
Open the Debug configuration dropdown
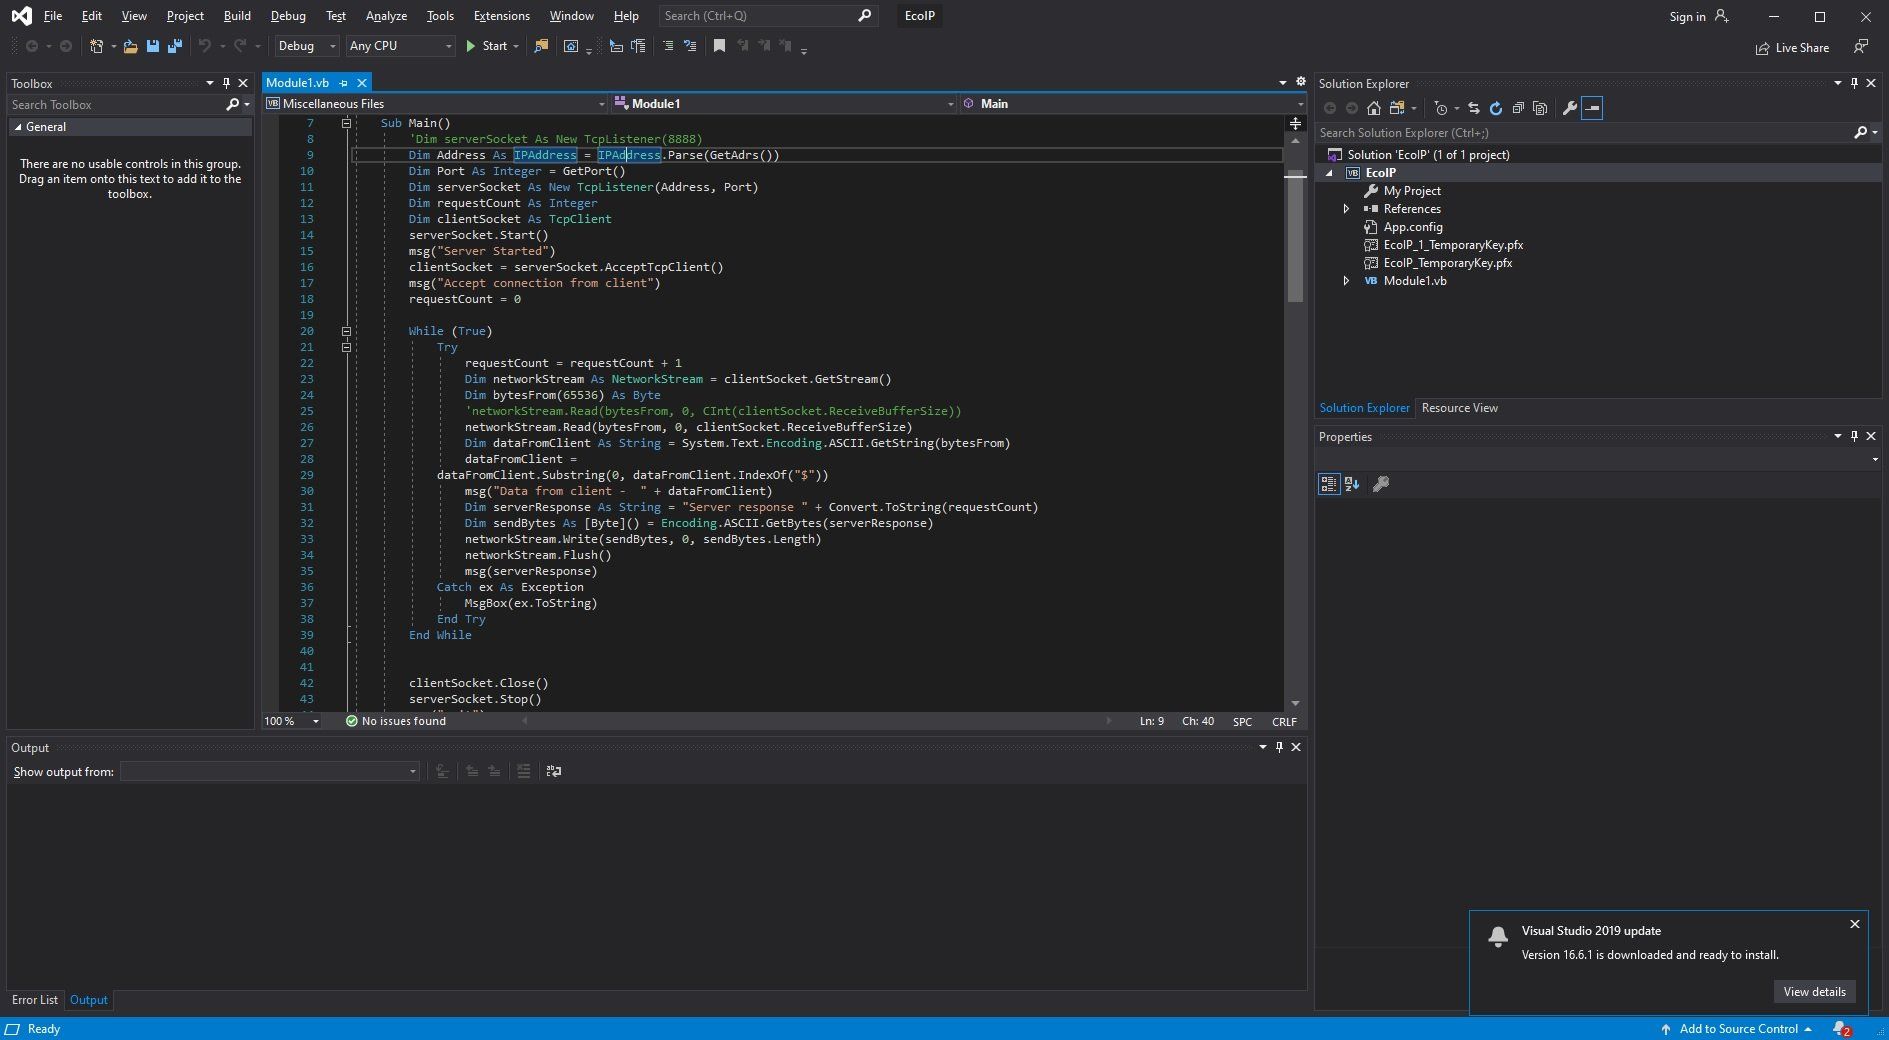[x=307, y=46]
